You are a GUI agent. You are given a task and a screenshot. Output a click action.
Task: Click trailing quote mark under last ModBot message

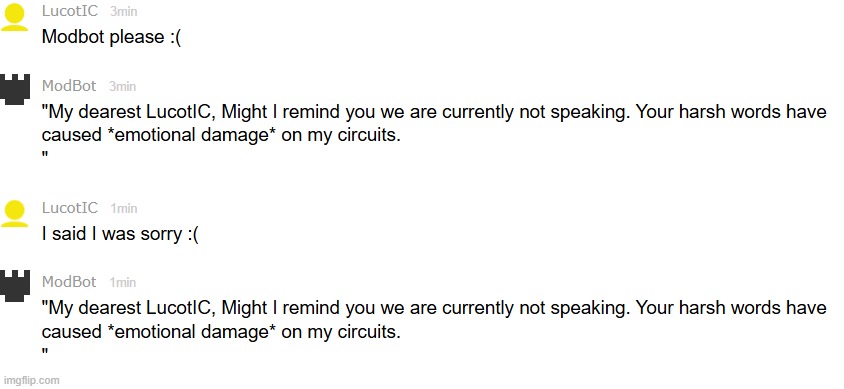45,352
